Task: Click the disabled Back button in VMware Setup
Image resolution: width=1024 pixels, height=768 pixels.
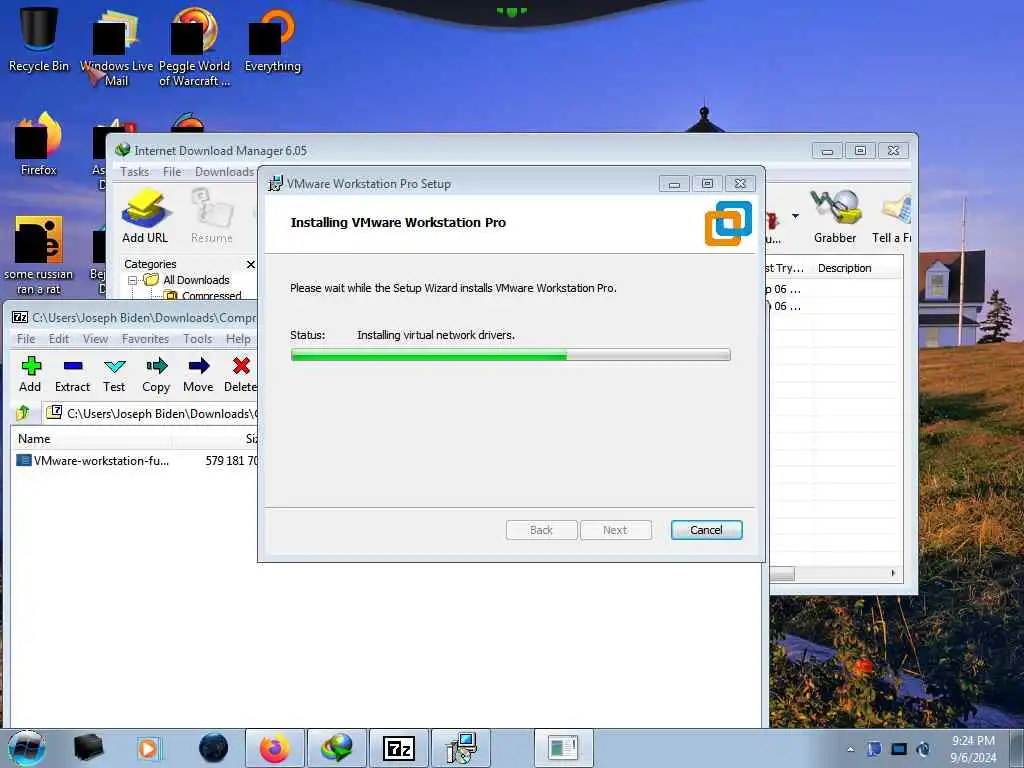Action: pos(541,530)
